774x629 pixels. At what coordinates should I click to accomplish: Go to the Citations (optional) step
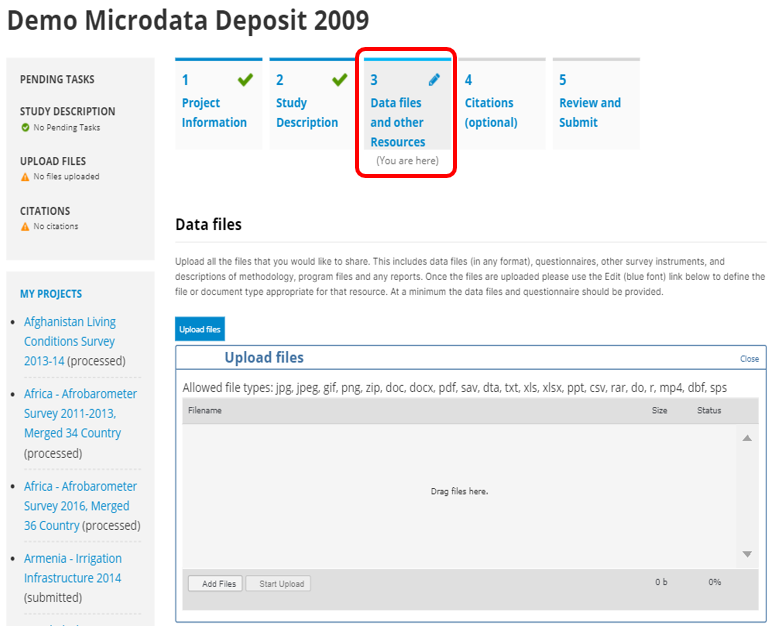click(502, 104)
